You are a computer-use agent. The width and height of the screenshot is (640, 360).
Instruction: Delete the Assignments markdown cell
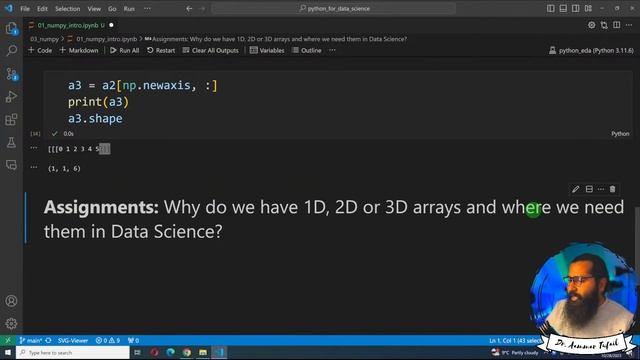613,189
